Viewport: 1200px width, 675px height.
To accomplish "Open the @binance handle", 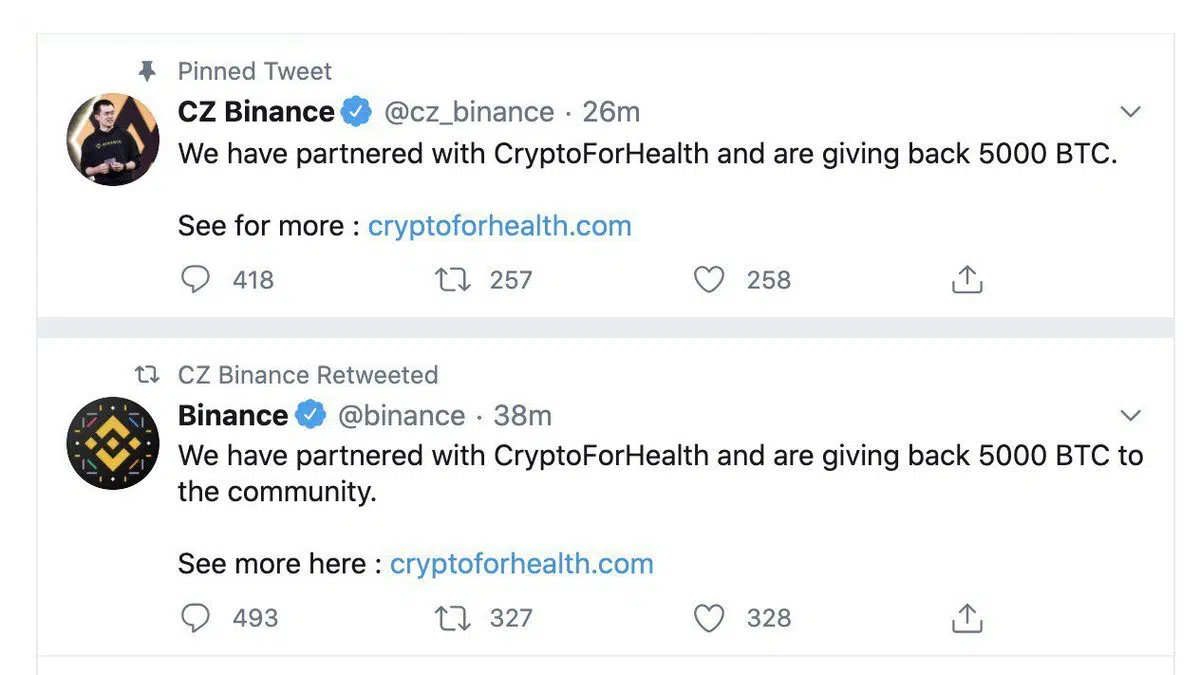I will click(401, 415).
